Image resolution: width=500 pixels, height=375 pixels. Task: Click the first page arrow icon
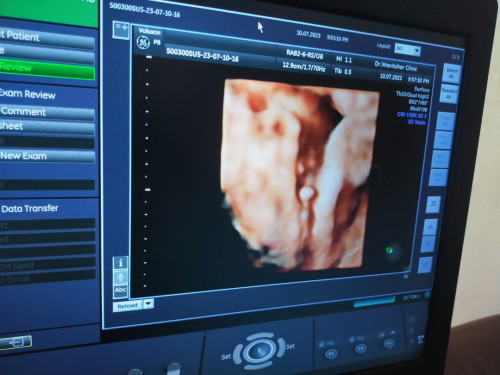[x=434, y=204]
